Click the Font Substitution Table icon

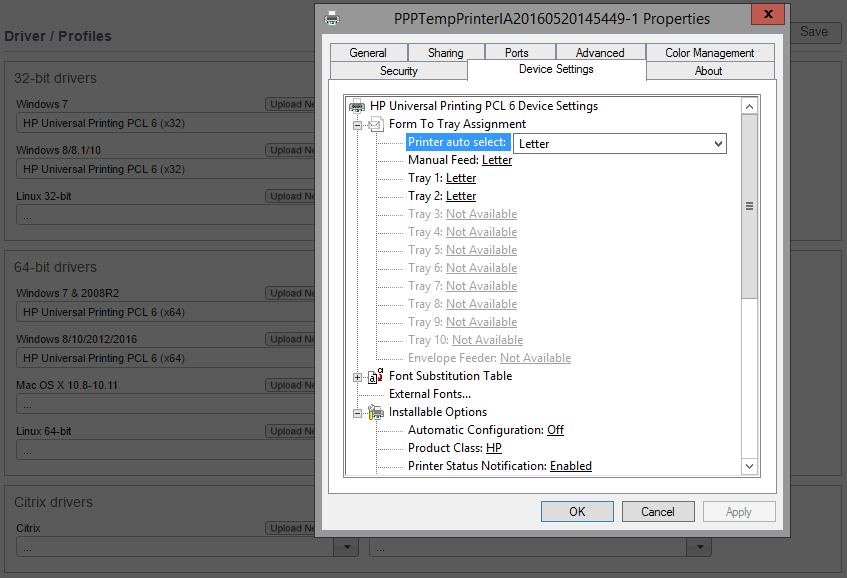click(x=376, y=376)
